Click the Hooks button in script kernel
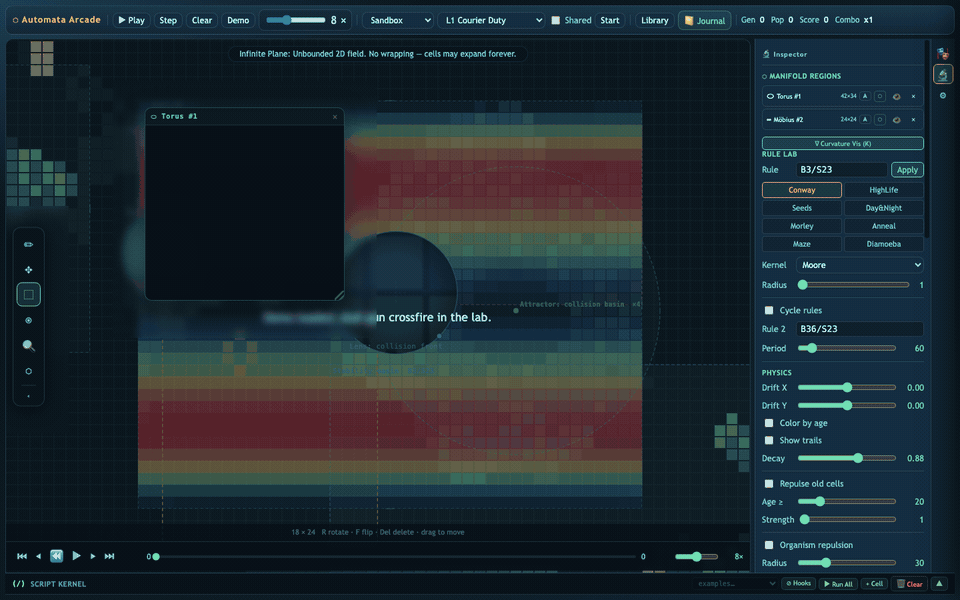The height and width of the screenshot is (600, 960). pos(798,583)
